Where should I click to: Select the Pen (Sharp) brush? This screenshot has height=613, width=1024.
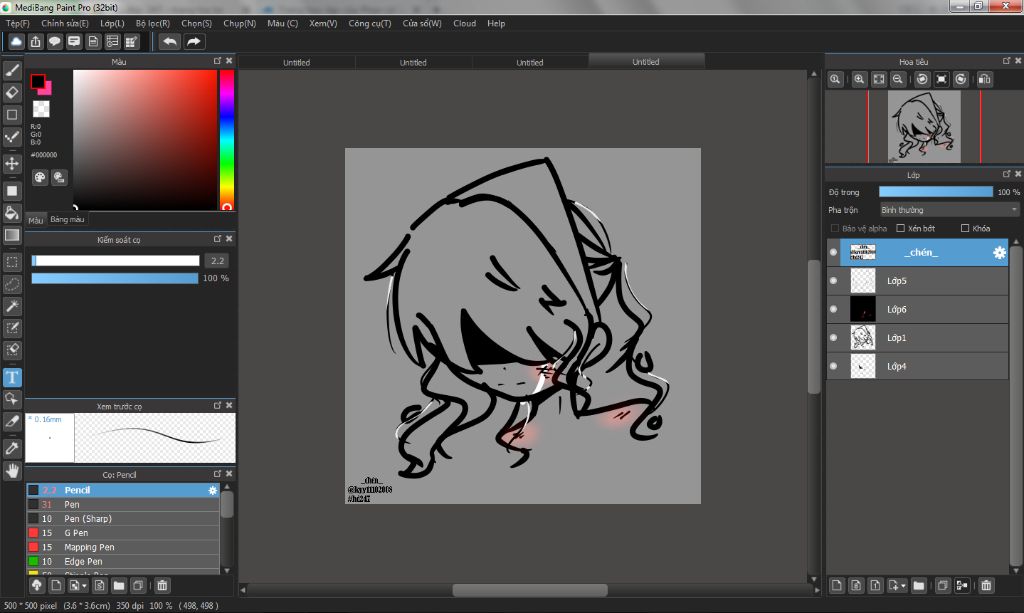pyautogui.click(x=123, y=519)
